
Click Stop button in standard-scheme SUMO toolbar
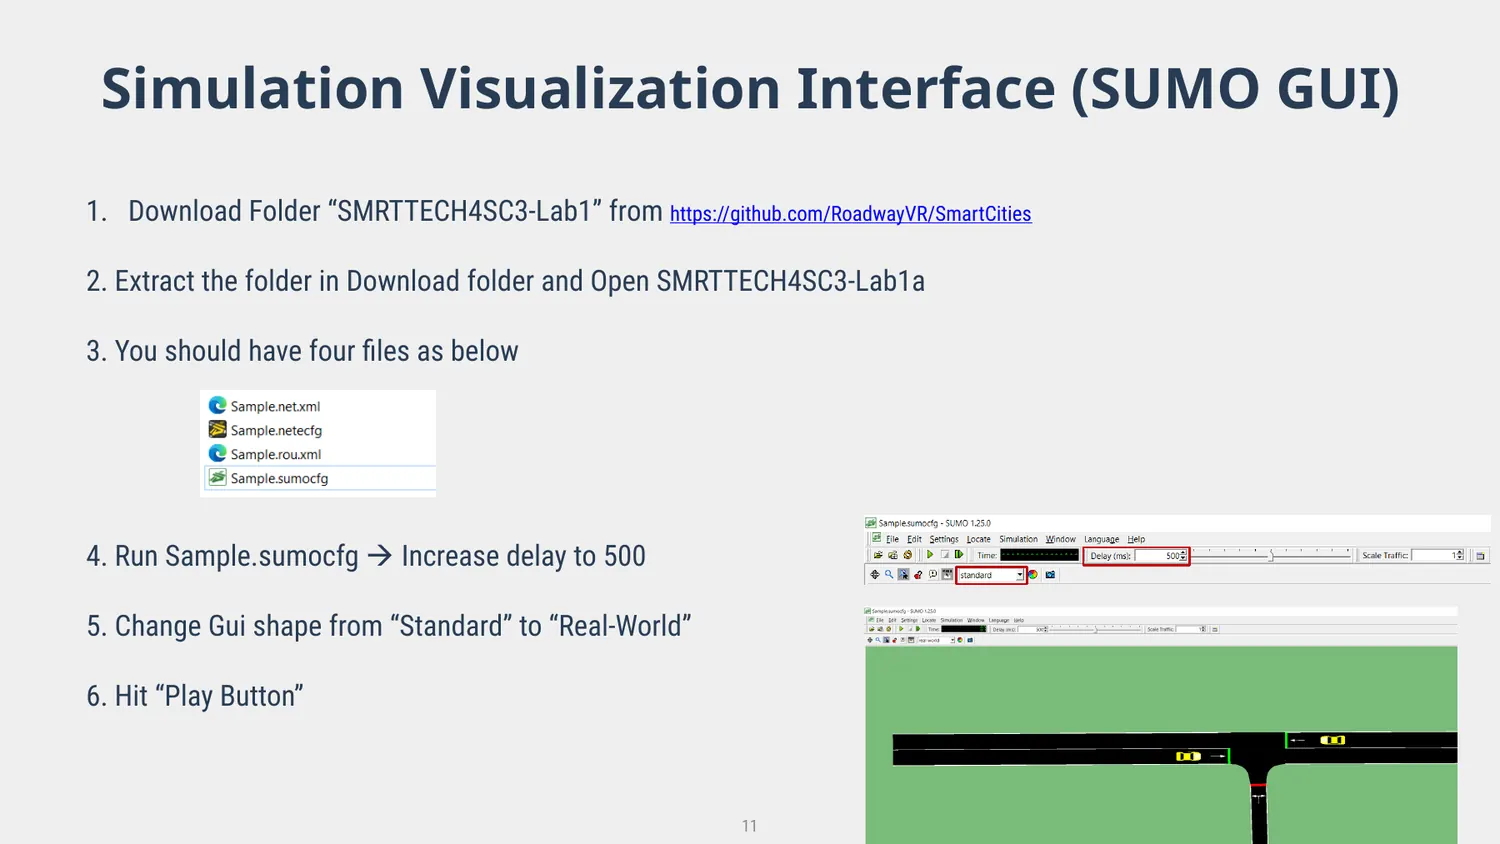tap(945, 555)
